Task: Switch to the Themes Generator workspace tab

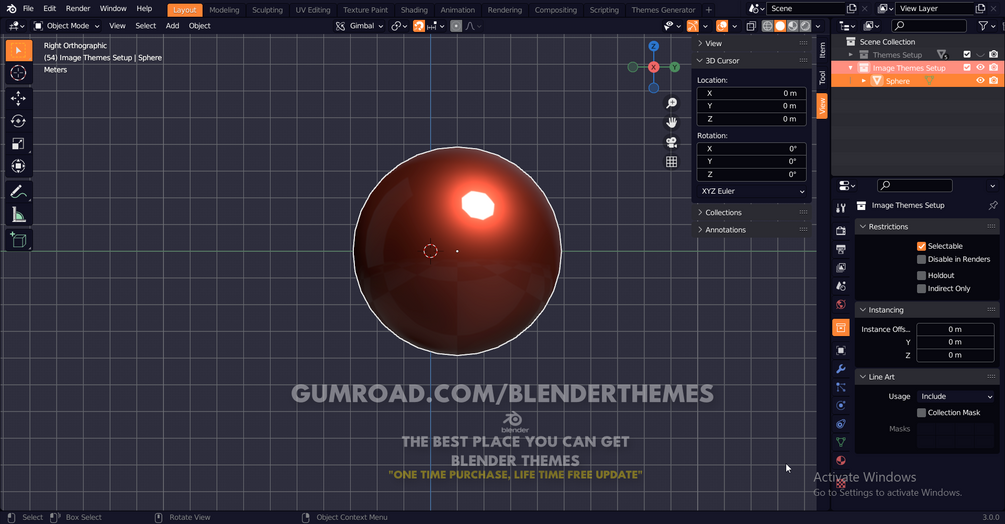Action: (x=663, y=10)
